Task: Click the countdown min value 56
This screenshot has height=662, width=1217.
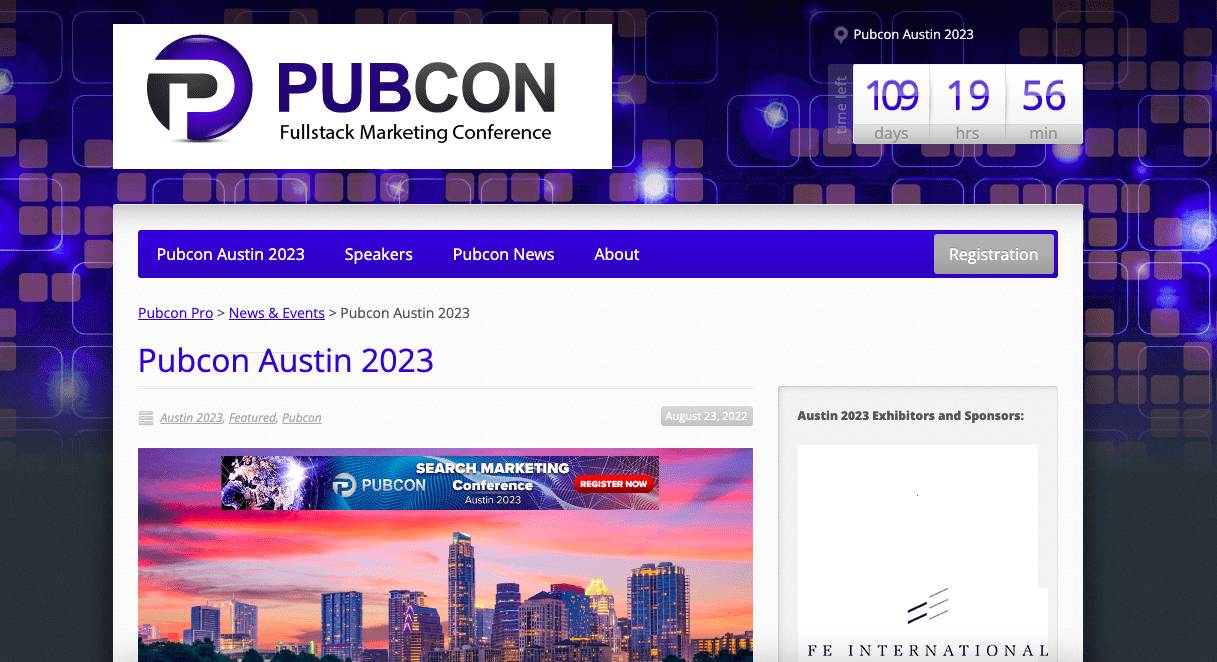Action: [x=1044, y=96]
